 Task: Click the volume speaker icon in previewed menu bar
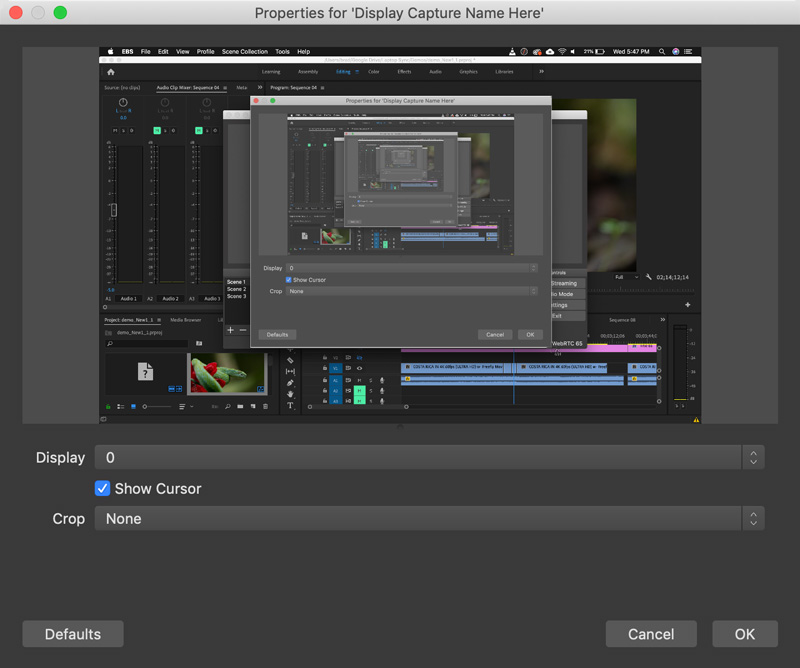click(x=573, y=52)
